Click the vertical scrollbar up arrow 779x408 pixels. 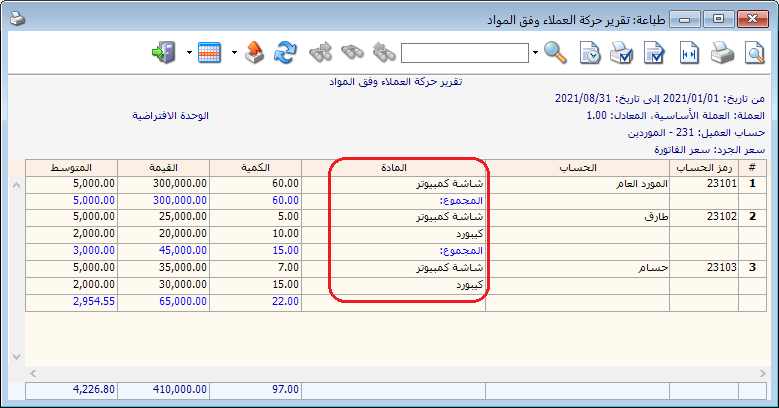pos(16,185)
